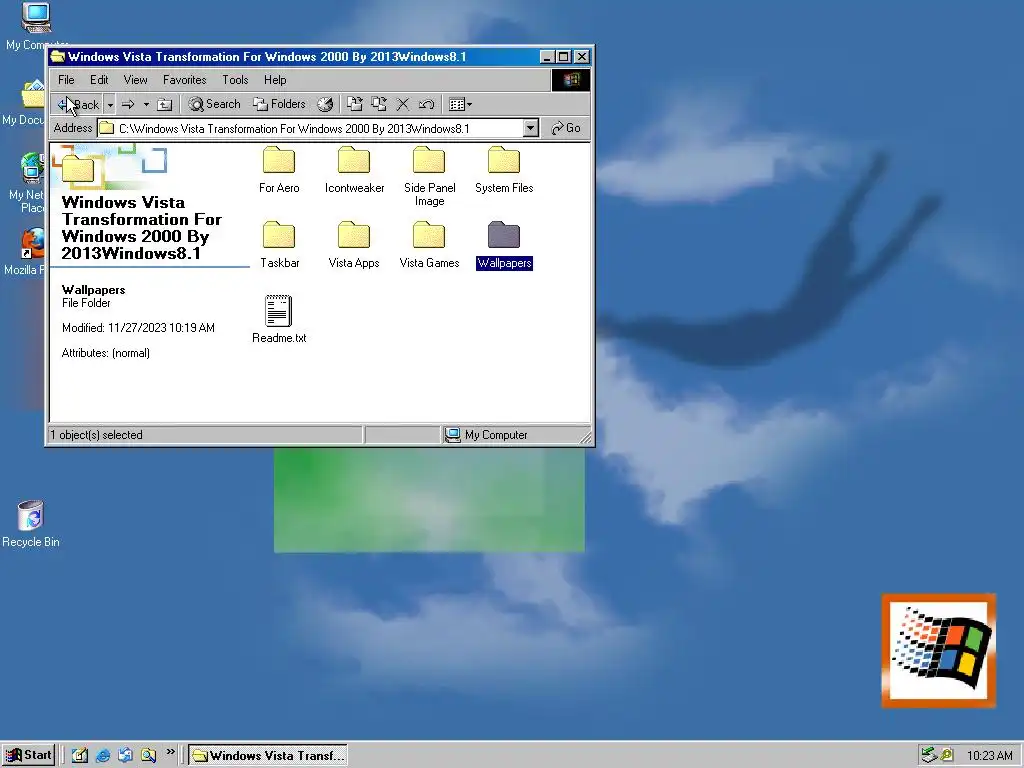Screen dimensions: 1024x768
Task: Go Up one folder level
Action: coord(165,104)
